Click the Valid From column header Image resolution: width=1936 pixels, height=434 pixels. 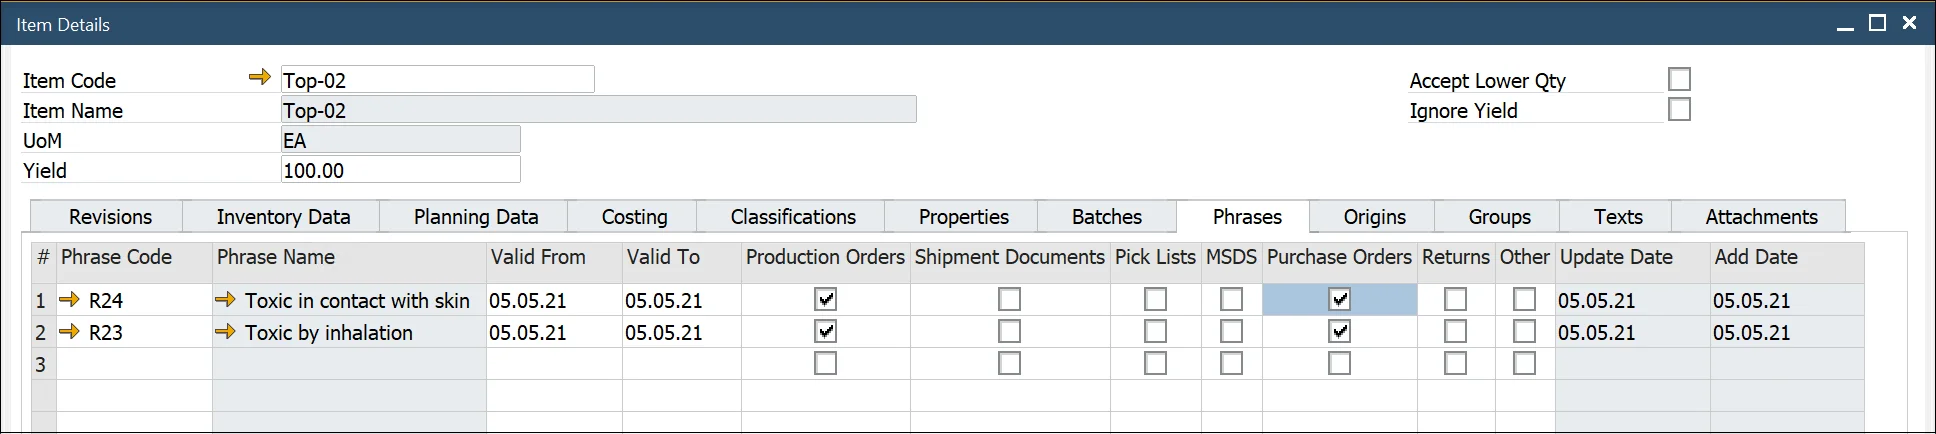pos(538,257)
